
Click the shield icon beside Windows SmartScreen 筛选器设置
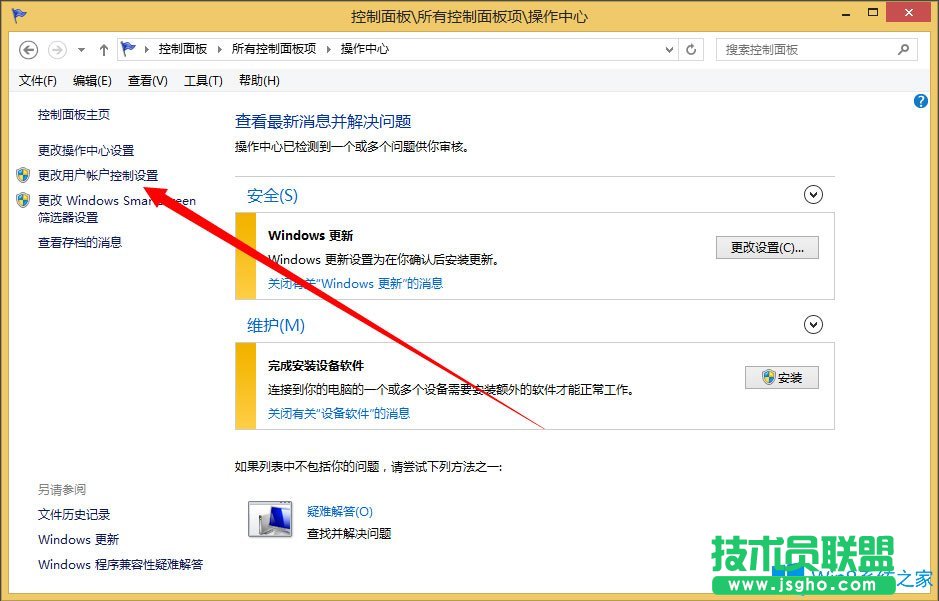pos(23,200)
